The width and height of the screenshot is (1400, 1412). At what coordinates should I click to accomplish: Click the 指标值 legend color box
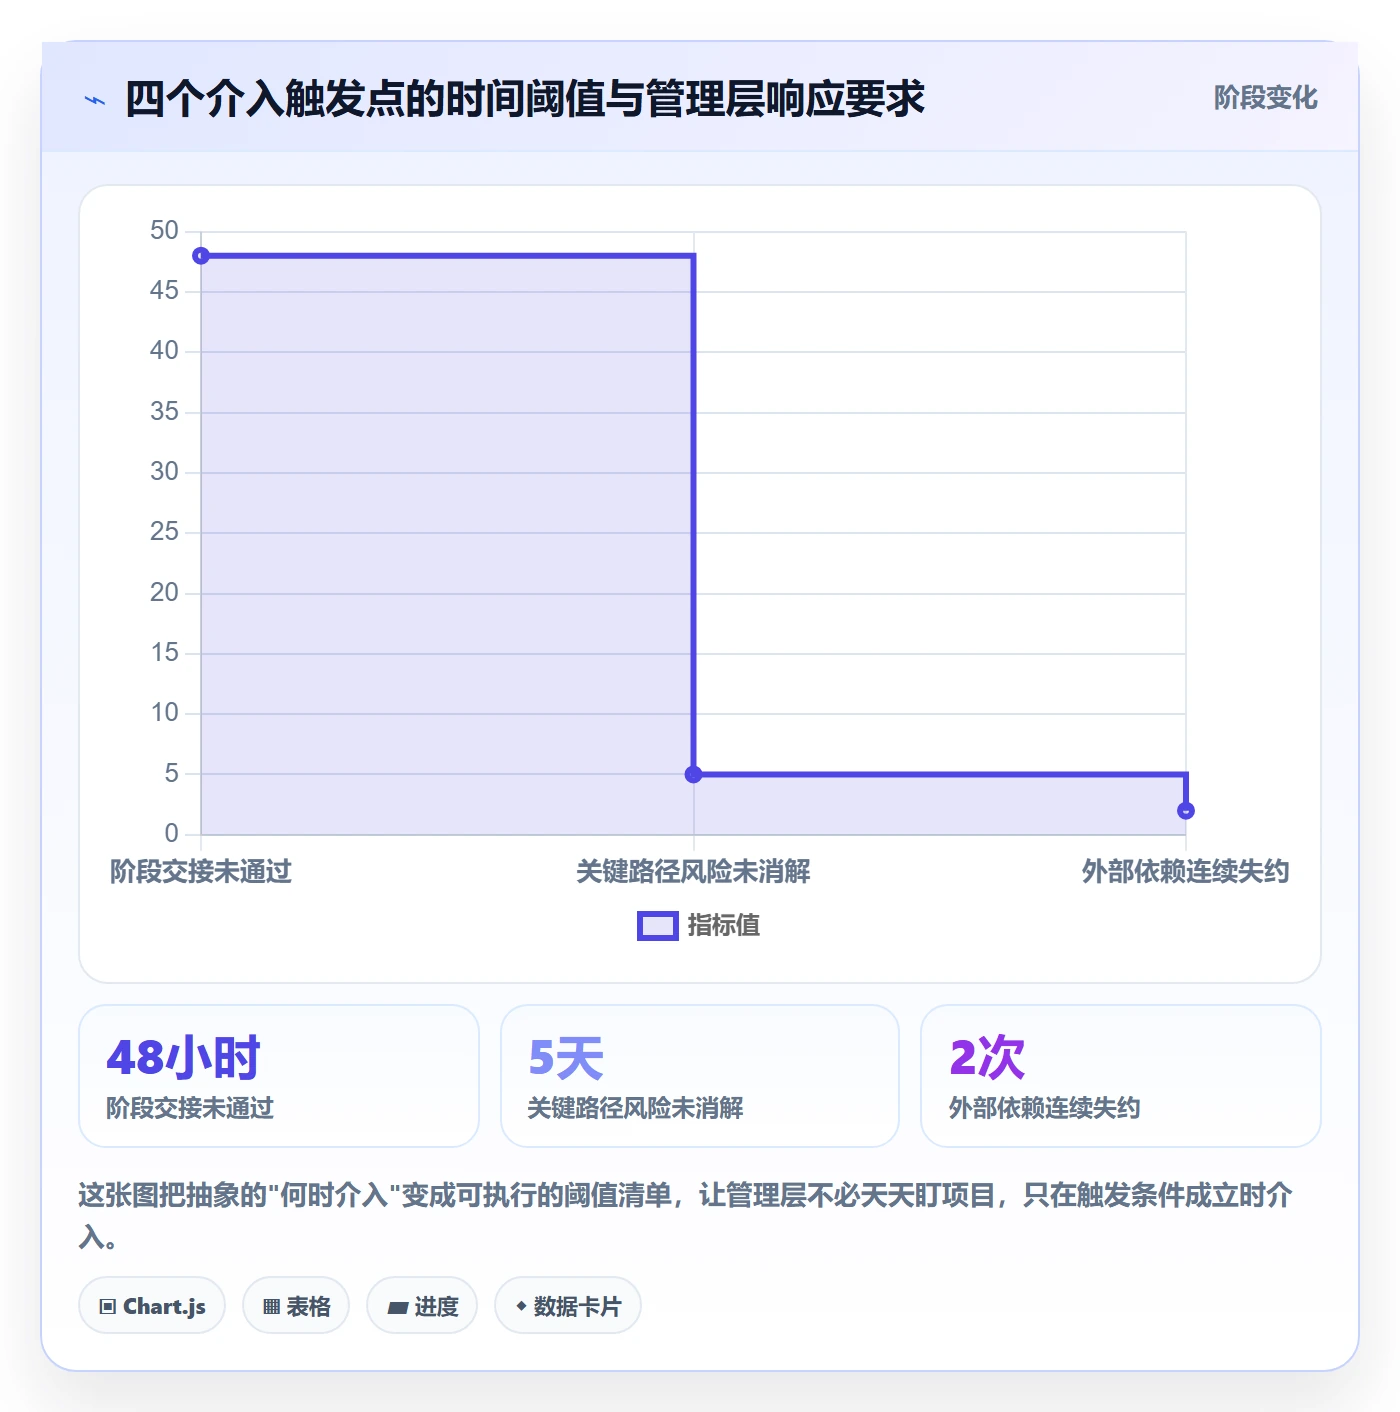coord(658,926)
